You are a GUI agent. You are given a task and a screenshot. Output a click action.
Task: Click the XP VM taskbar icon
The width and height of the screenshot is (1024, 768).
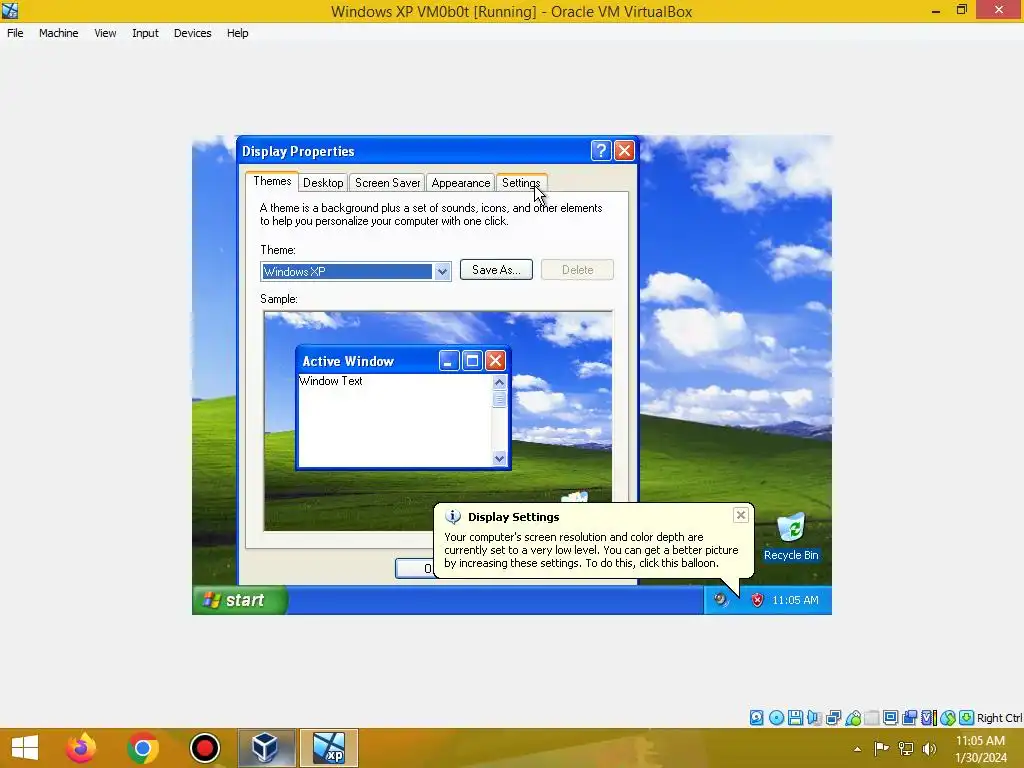[328, 748]
